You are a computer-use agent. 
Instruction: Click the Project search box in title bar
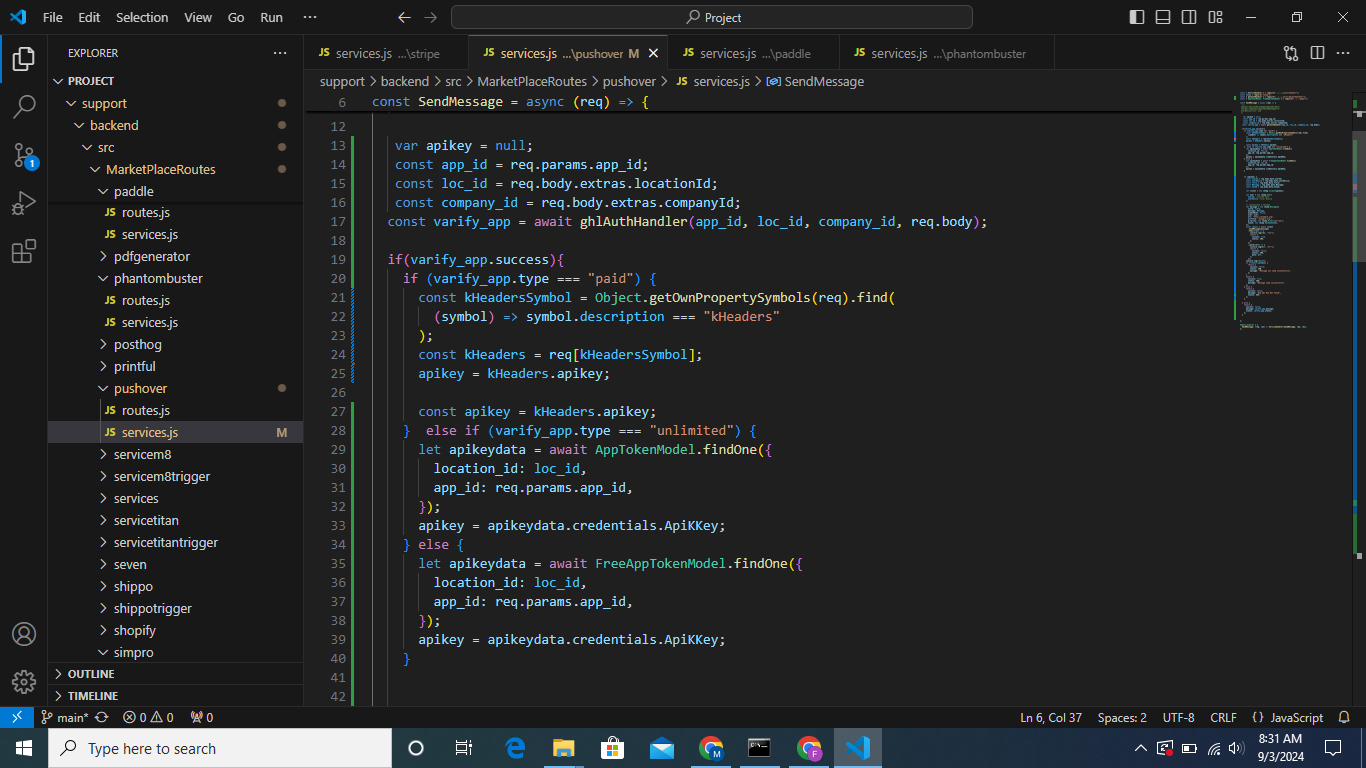712,17
